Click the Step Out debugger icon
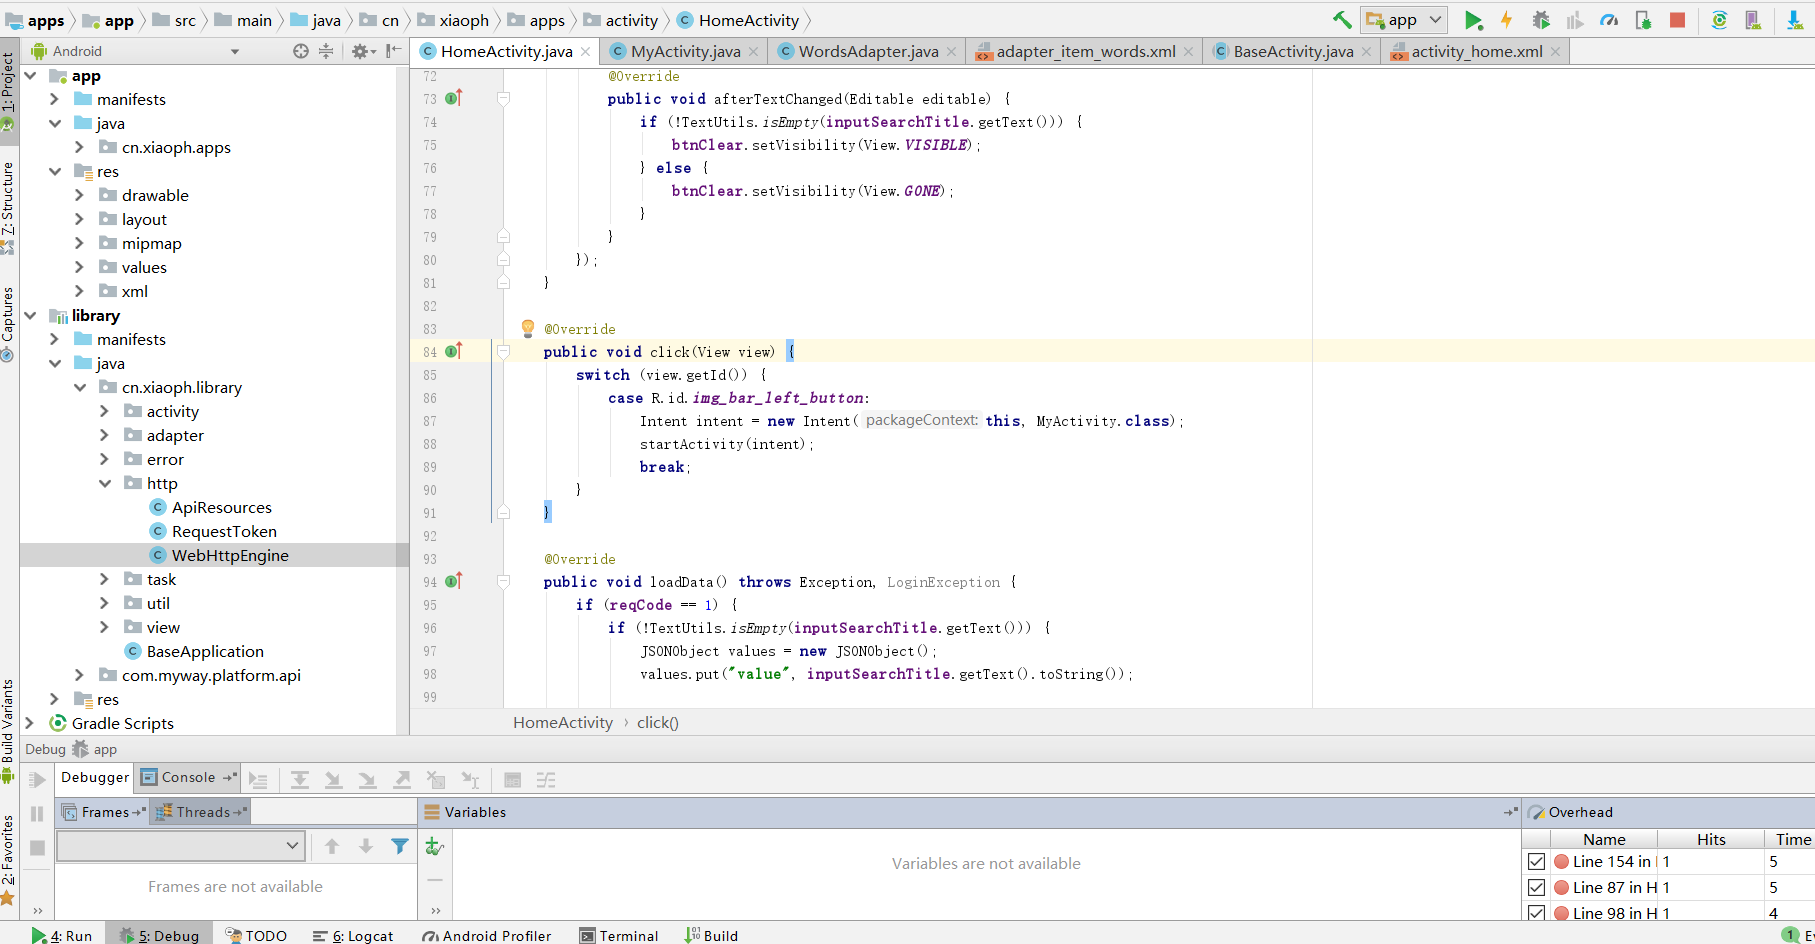The image size is (1815, 944). 402,780
